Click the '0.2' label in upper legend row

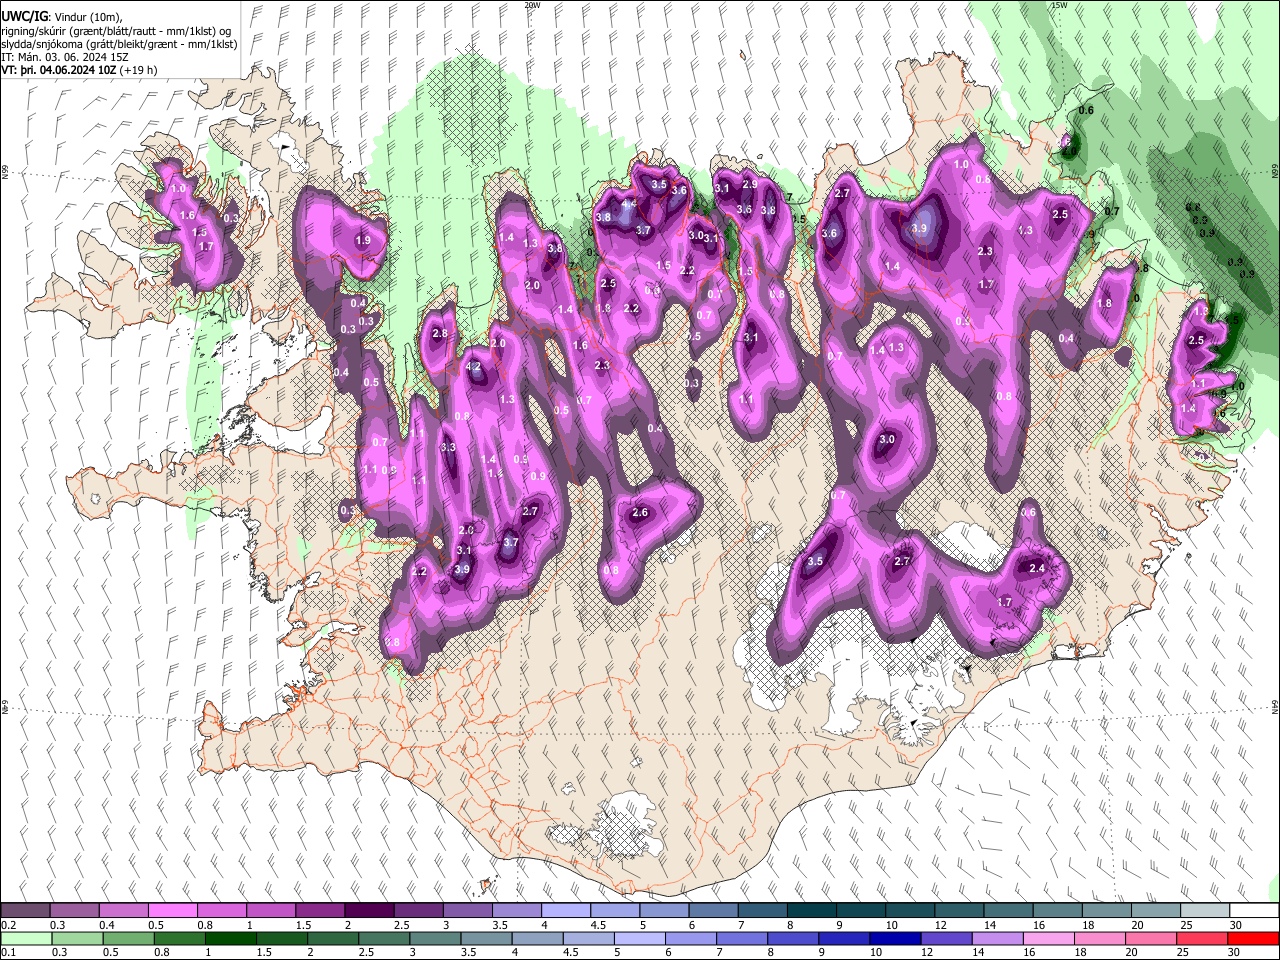pyautogui.click(x=8, y=925)
